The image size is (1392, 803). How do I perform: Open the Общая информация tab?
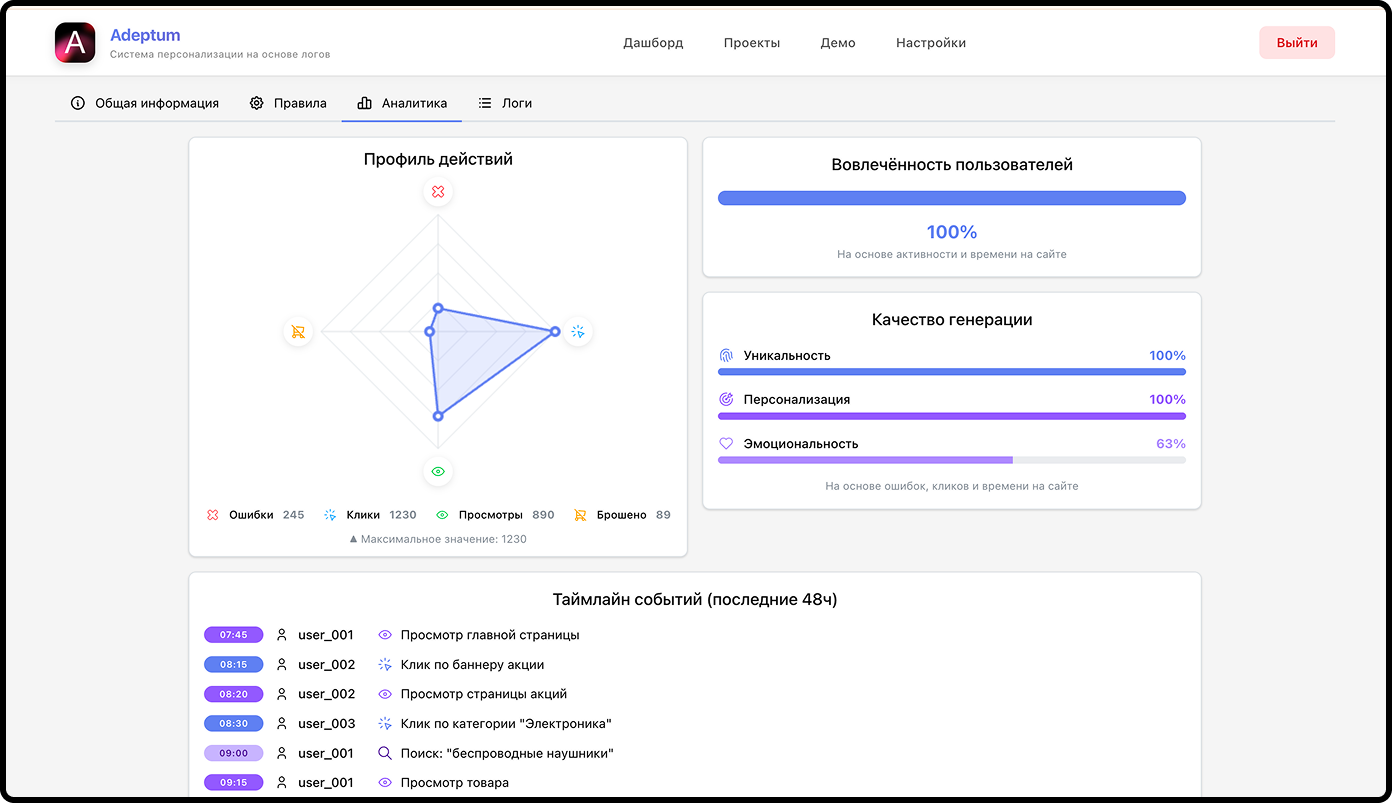click(145, 103)
